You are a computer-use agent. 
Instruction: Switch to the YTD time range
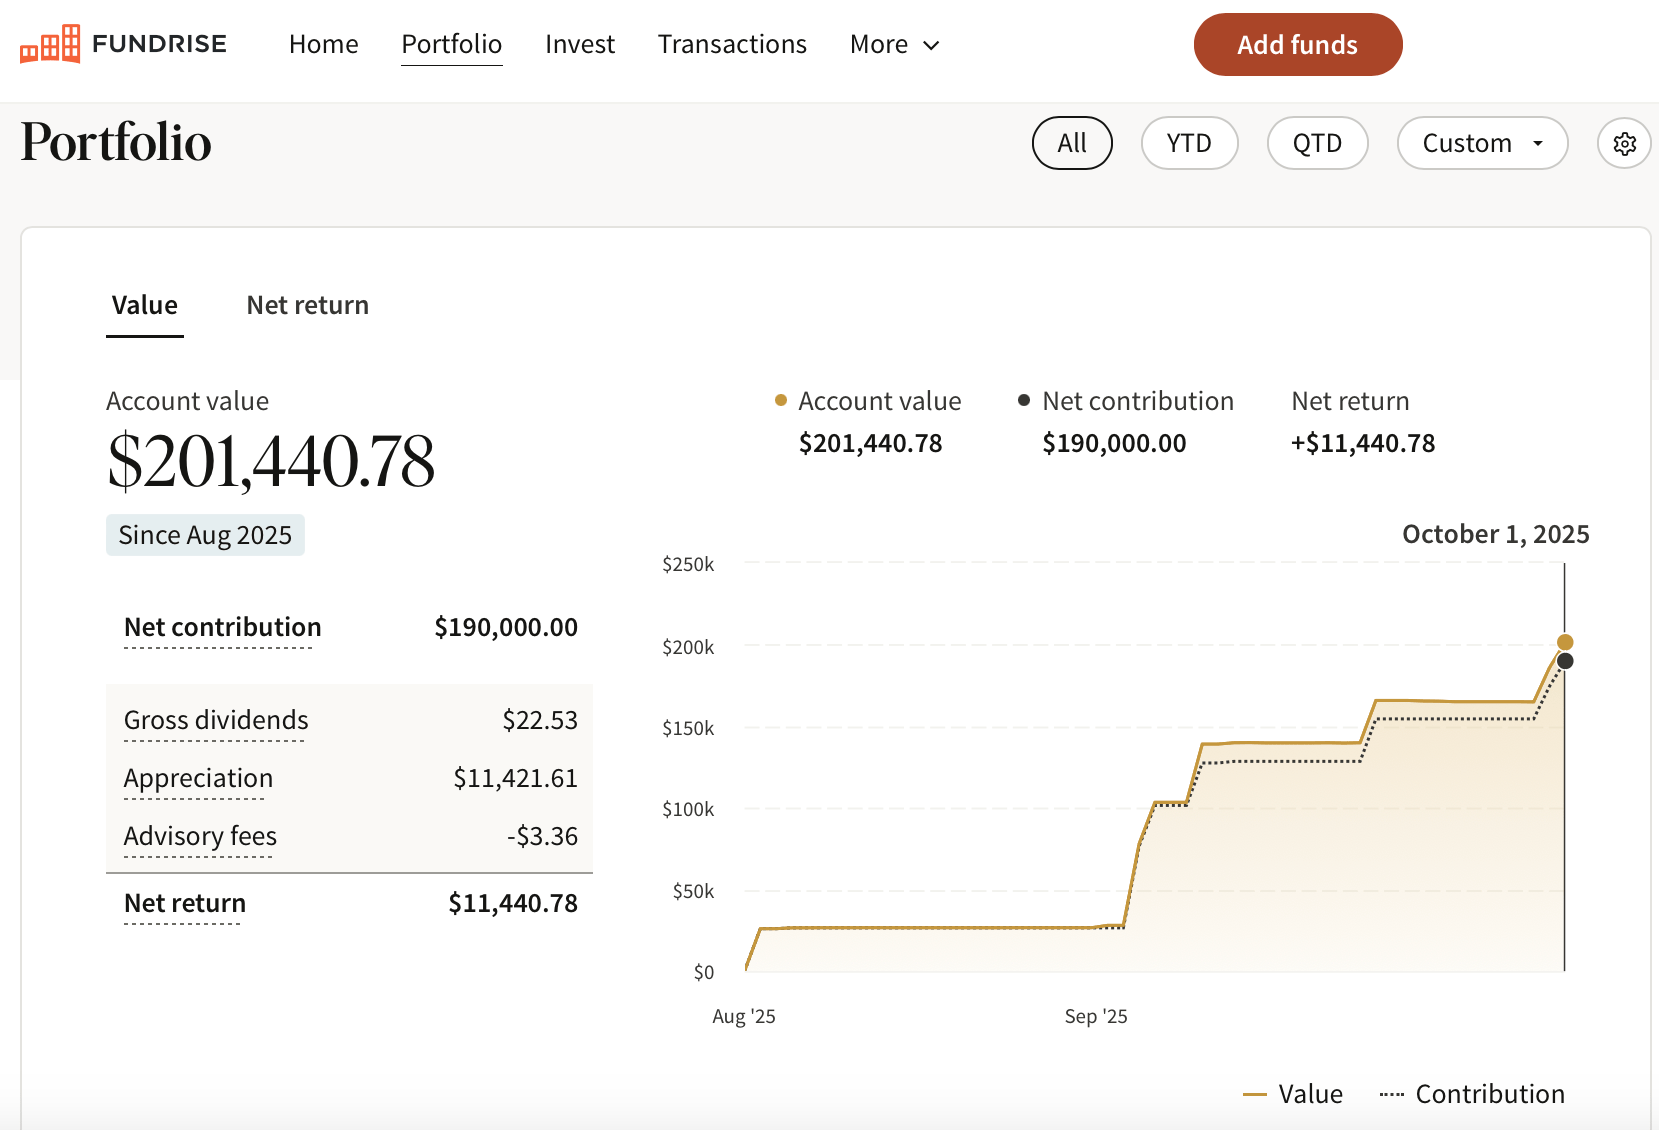pyautogui.click(x=1189, y=143)
